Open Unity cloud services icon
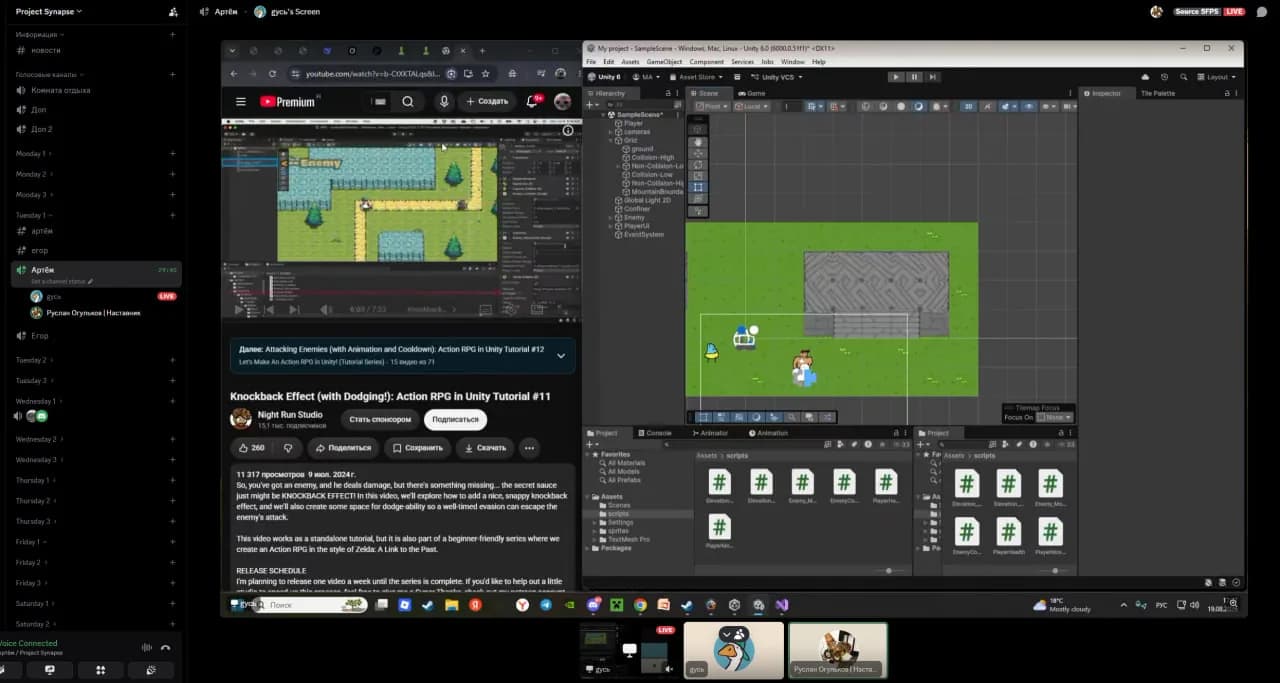The image size is (1280, 683). coord(1146,77)
